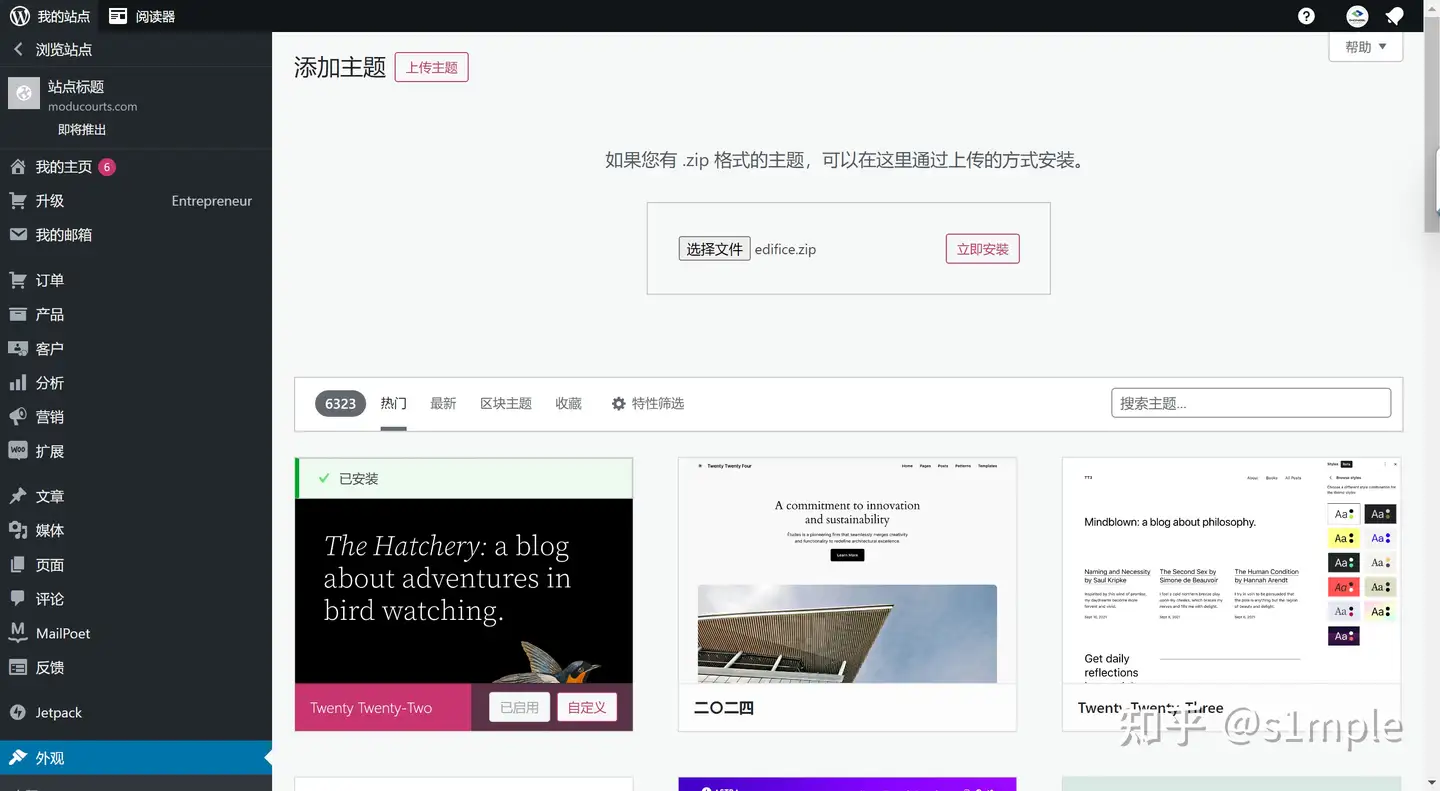Open the Woo 扩展 item
Viewport: 1440px width, 791px height.
pyautogui.click(x=136, y=451)
